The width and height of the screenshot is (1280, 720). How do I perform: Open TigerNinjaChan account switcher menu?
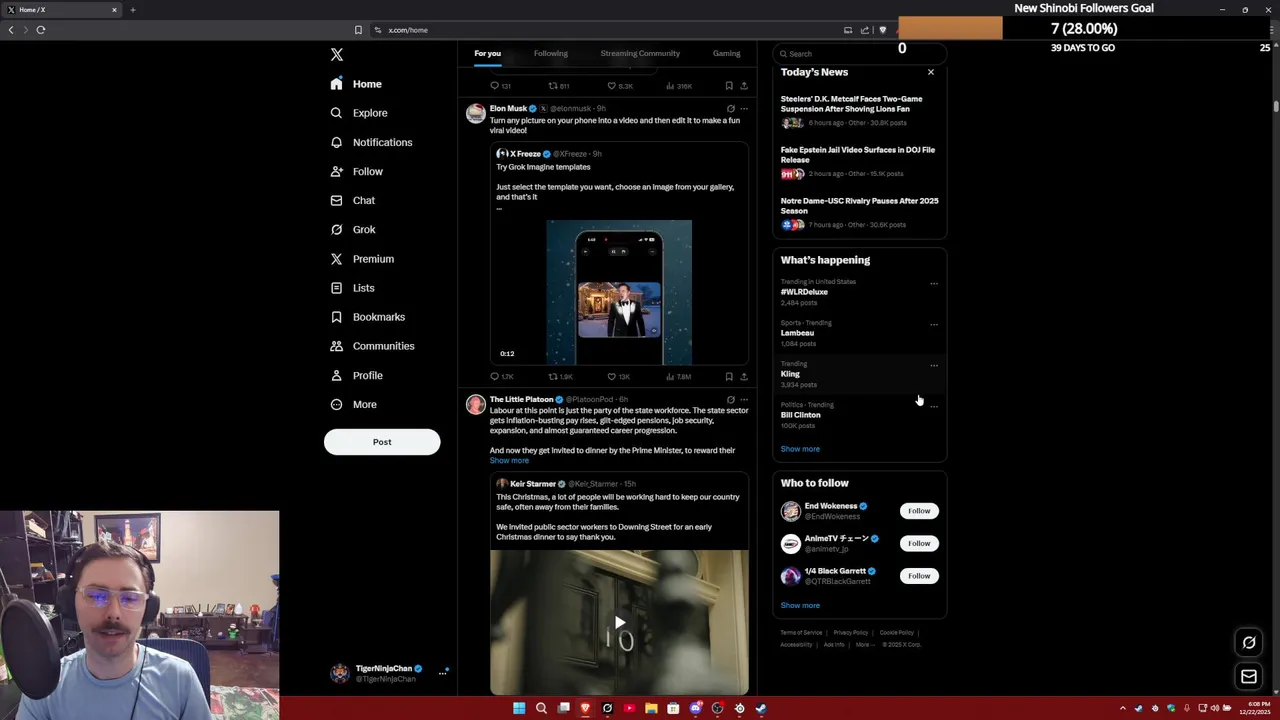pos(388,673)
